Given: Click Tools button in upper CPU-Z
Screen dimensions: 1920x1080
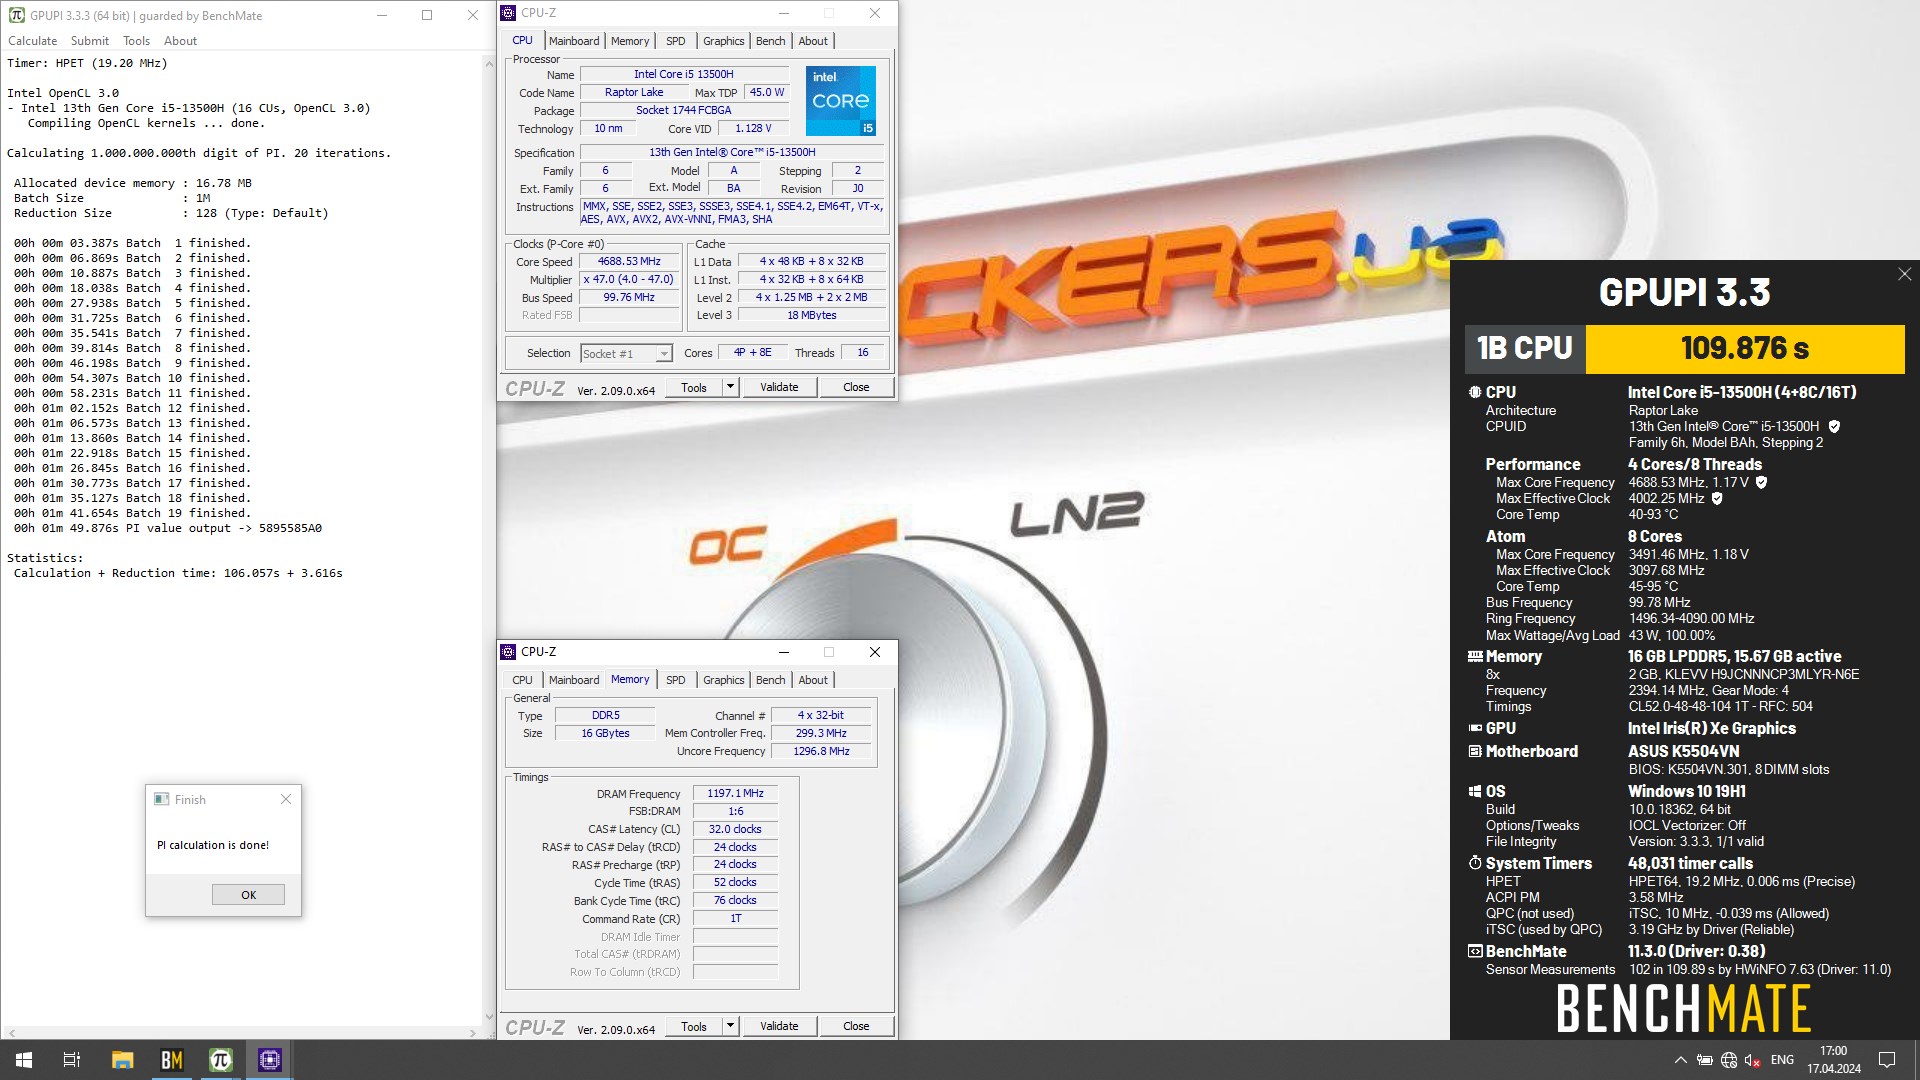Looking at the screenshot, I should [694, 388].
